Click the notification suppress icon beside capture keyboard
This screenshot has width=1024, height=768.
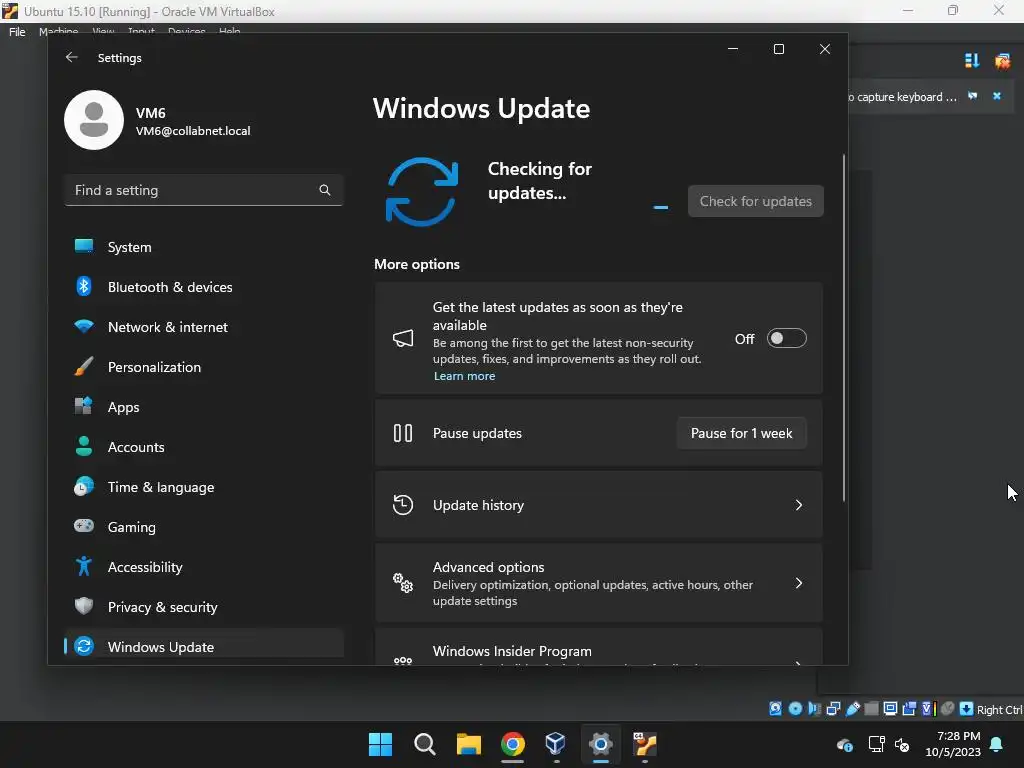coord(972,96)
